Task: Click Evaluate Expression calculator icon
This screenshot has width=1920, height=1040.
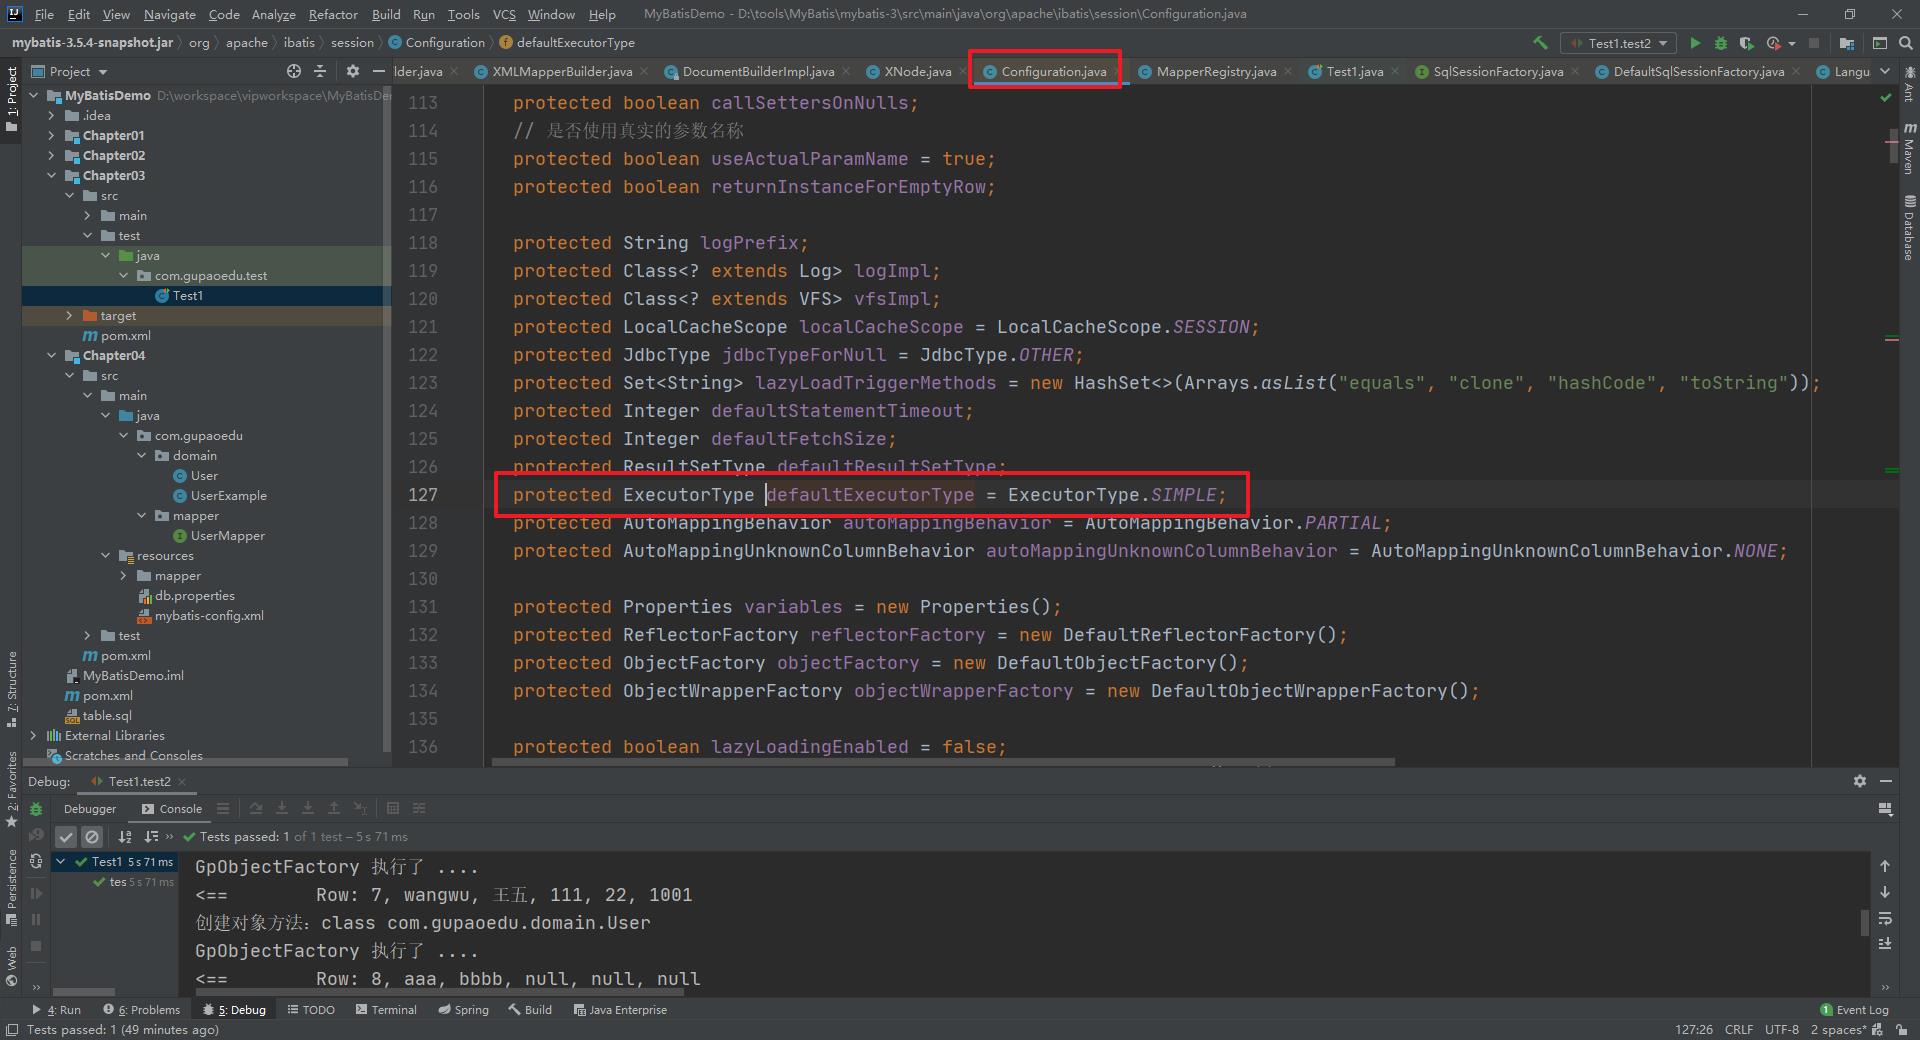Action: coord(393,808)
